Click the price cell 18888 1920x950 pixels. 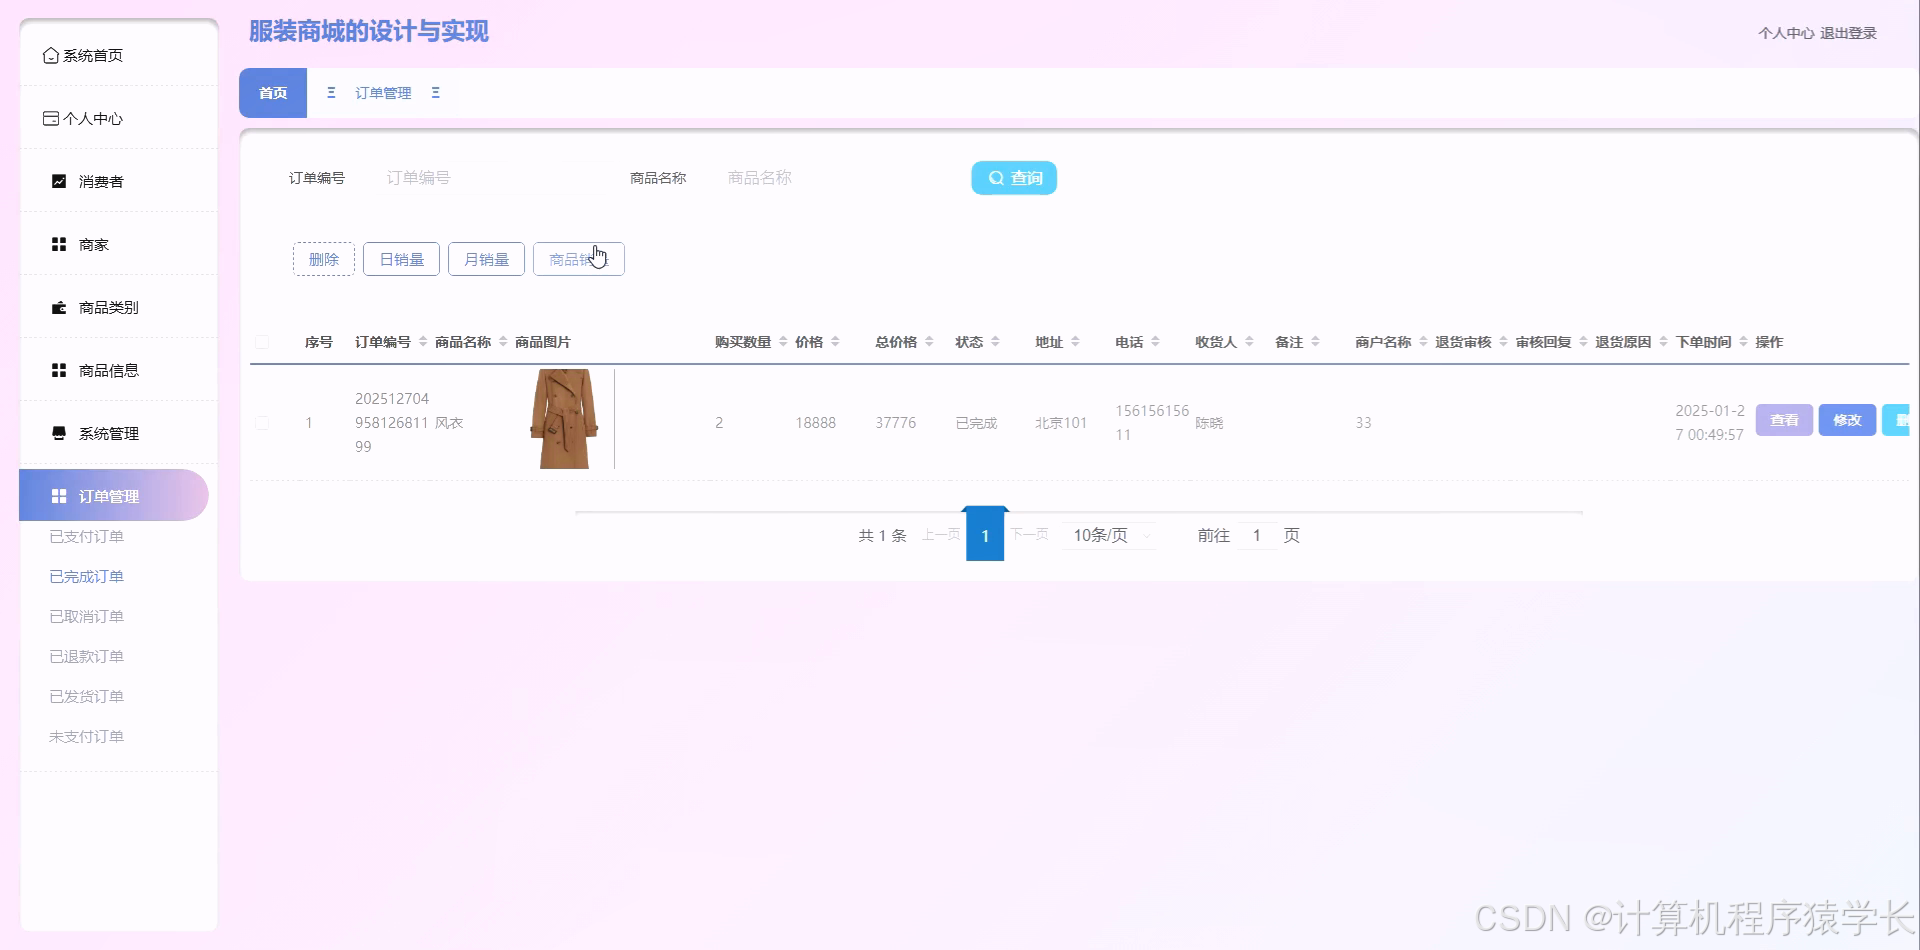tap(815, 423)
